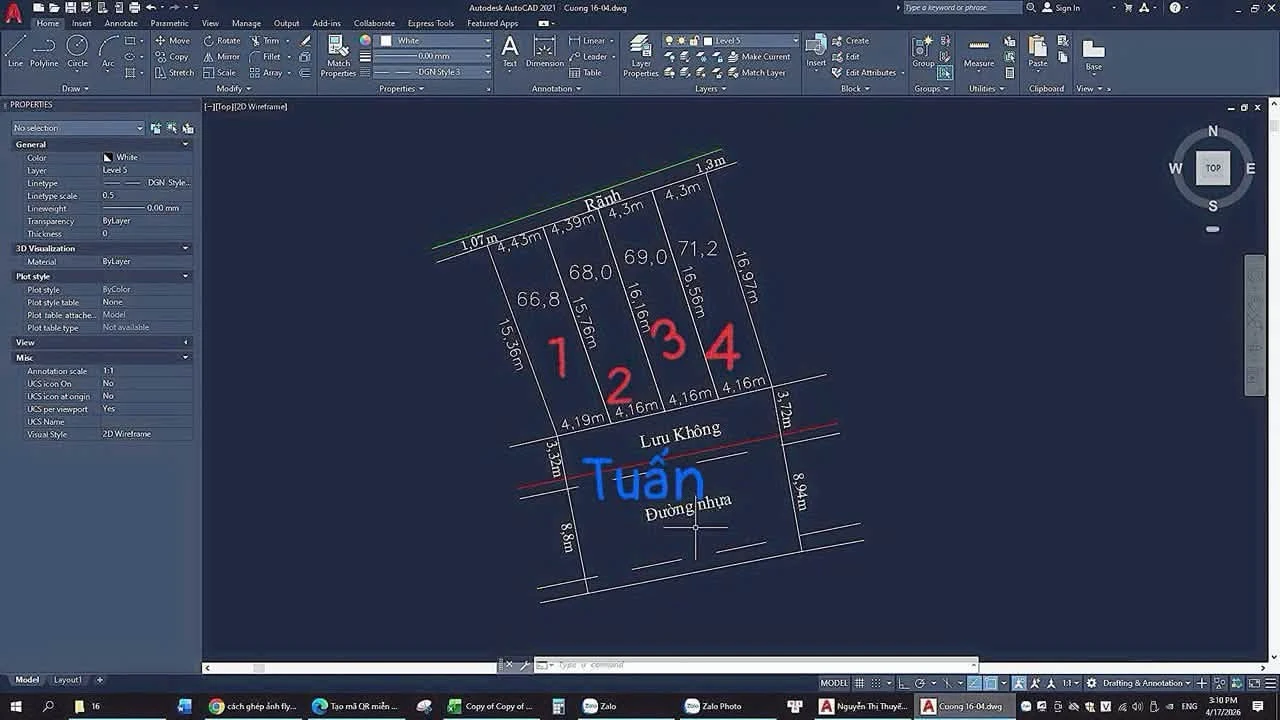1280x720 pixels.
Task: Click the Copy modify tool
Action: 172,57
